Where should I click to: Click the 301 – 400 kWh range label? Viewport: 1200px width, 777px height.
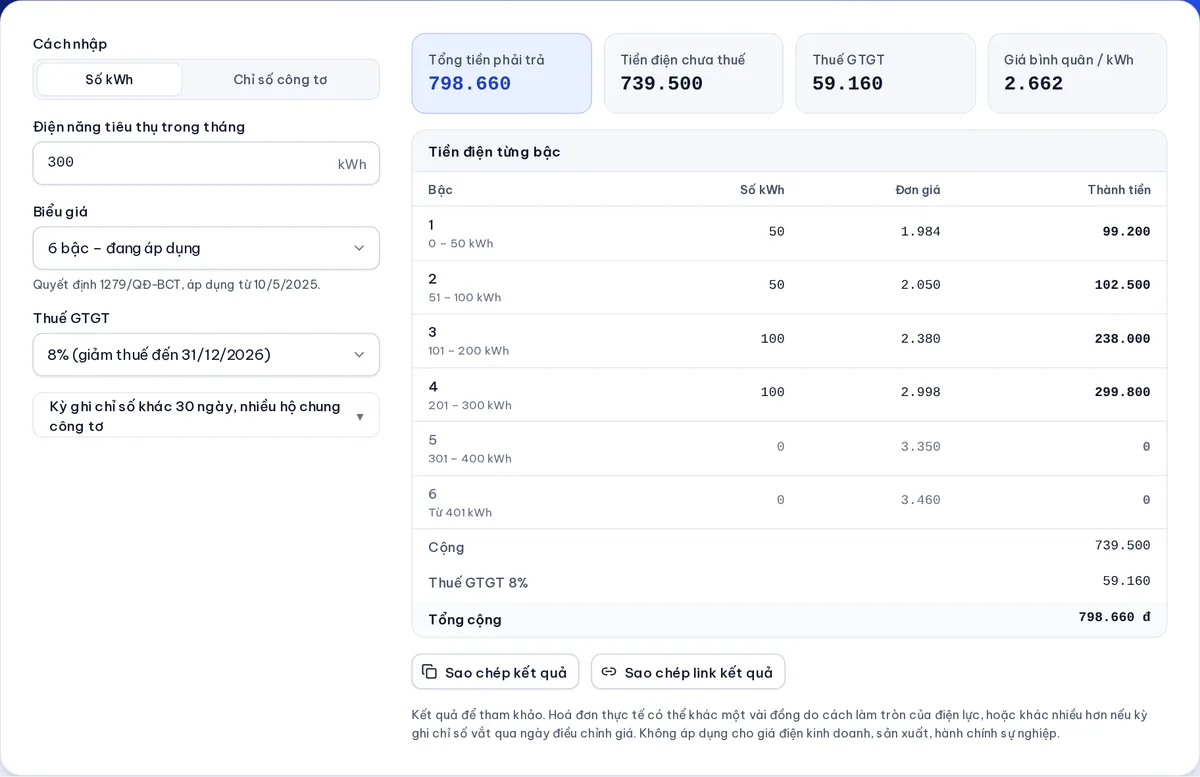point(470,459)
